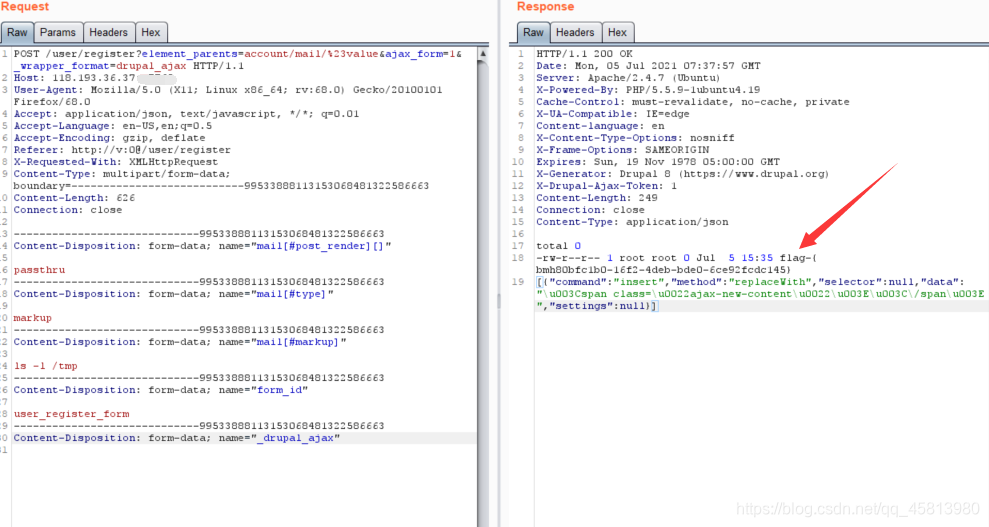Click the X-Frame-Options: SAMEORIGIN line
Image resolution: width=989 pixels, height=527 pixels.
click(x=623, y=149)
